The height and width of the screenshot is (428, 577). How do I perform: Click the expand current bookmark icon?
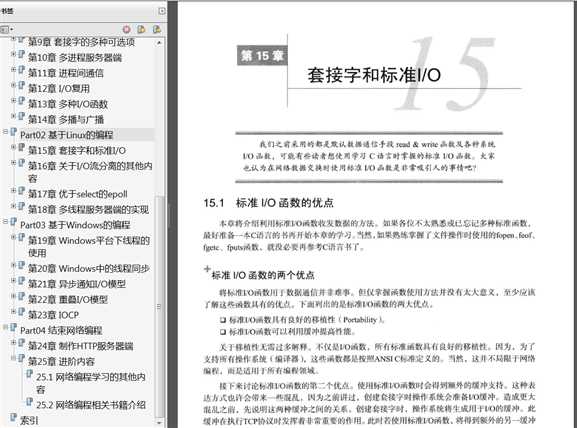coord(157,29)
